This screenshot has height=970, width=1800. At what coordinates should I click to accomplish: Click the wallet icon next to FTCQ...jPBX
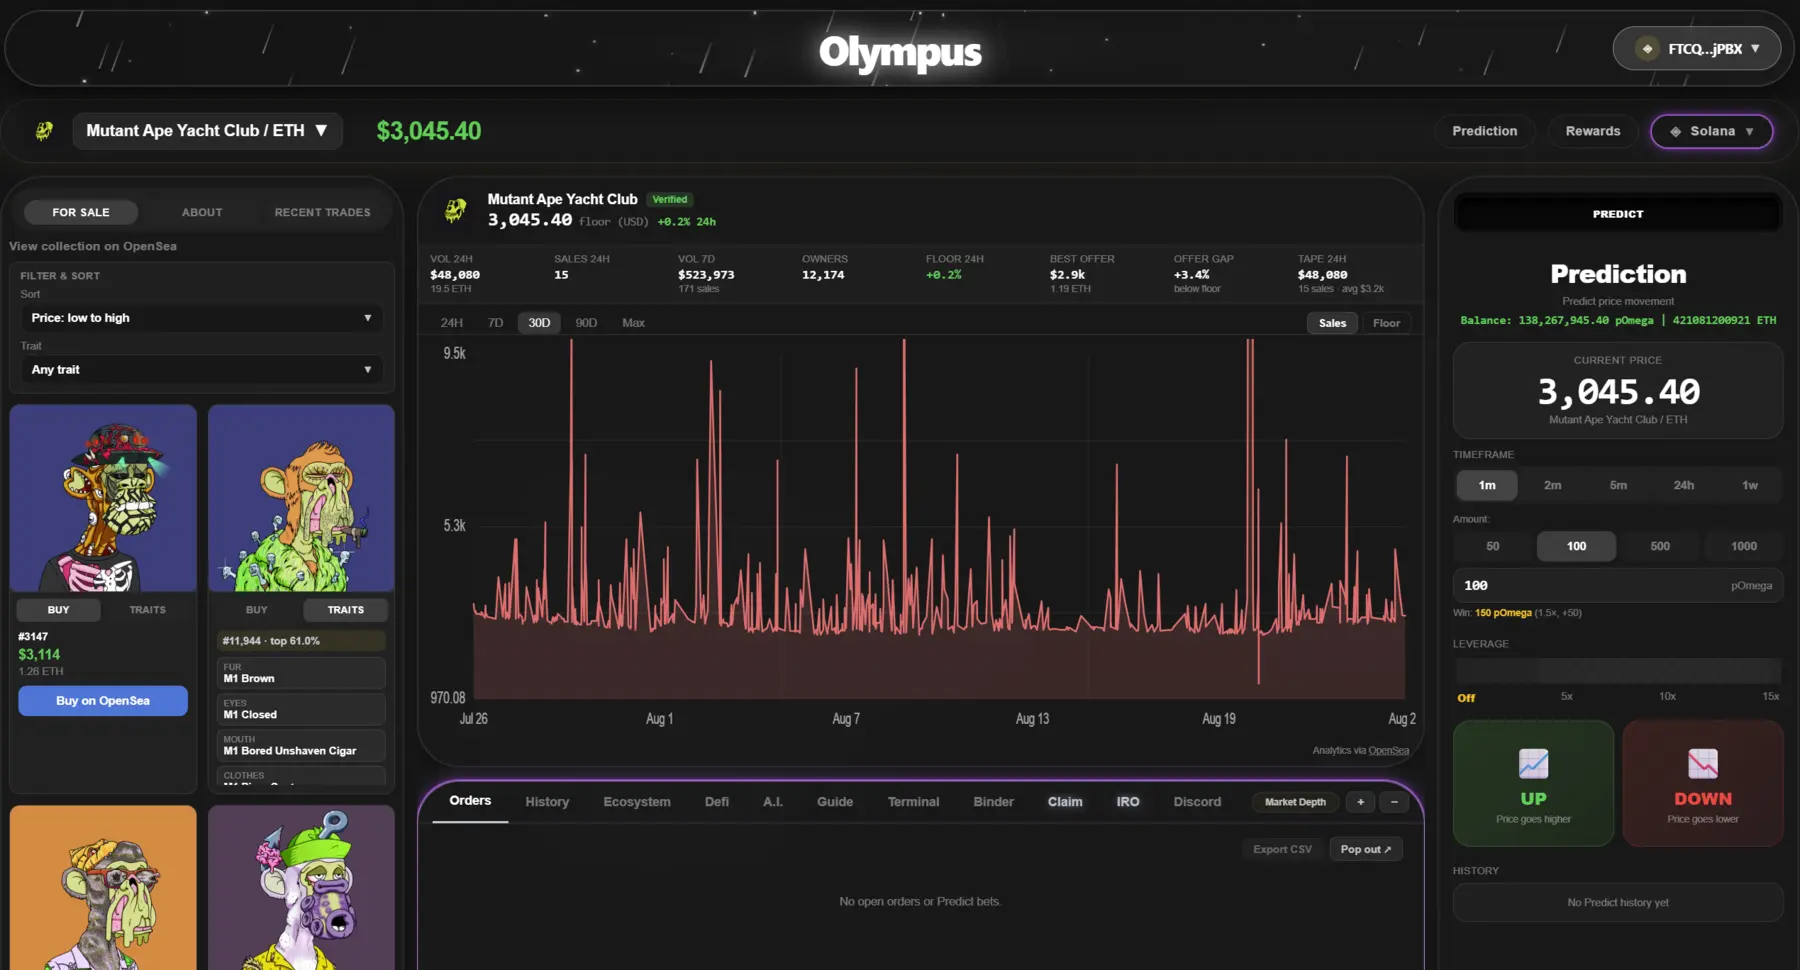1647,48
